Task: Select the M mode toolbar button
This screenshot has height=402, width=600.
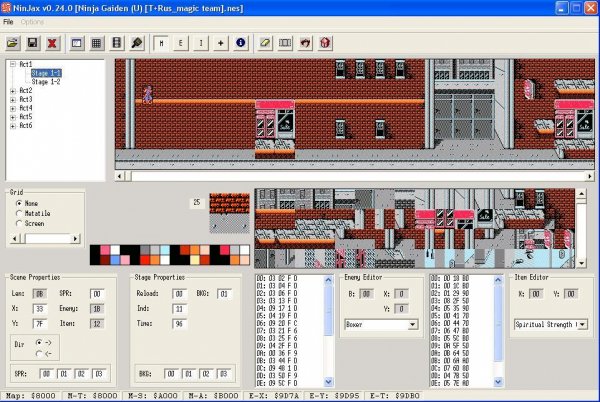Action: click(x=161, y=43)
